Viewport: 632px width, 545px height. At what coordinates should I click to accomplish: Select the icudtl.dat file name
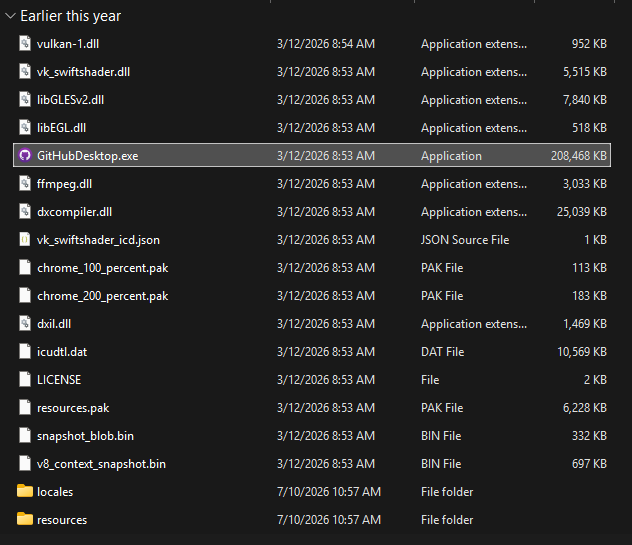coord(62,352)
